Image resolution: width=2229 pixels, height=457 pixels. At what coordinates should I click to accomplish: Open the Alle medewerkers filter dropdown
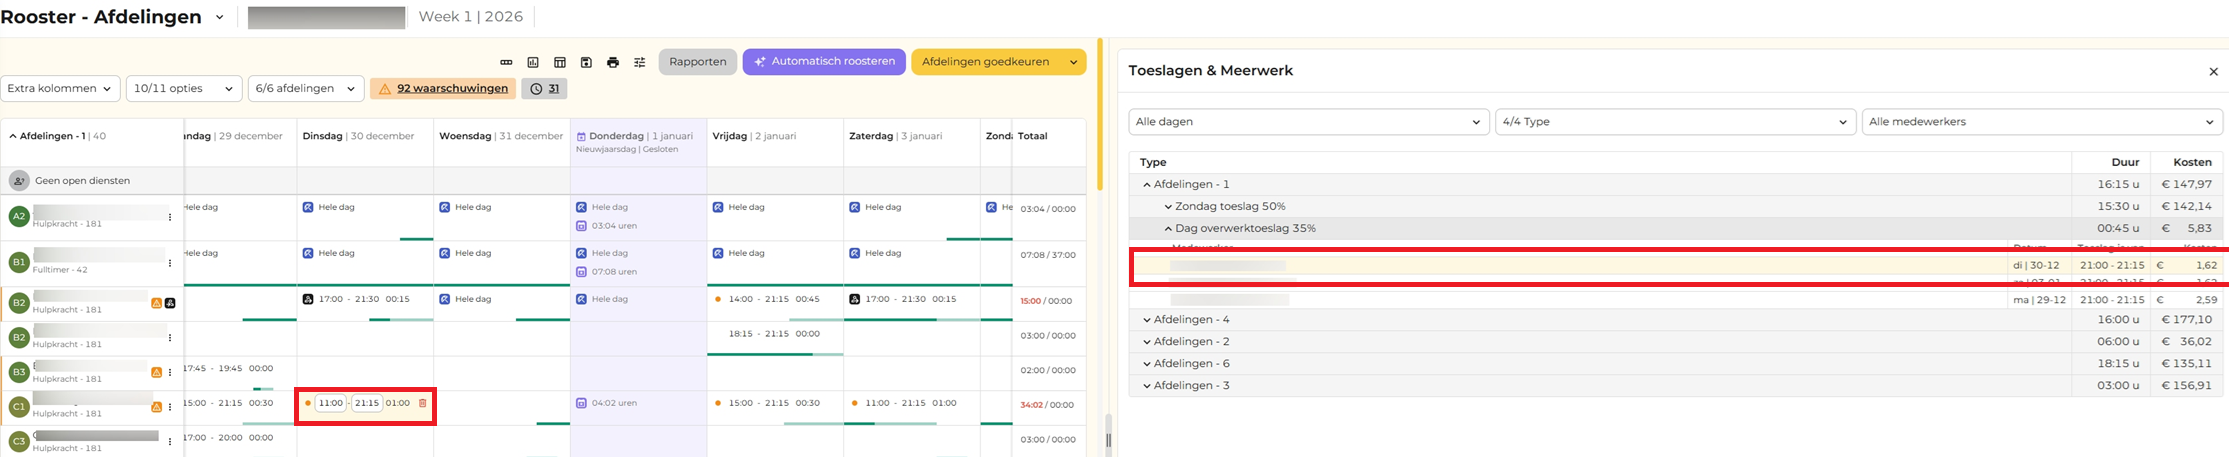pyautogui.click(x=2042, y=122)
